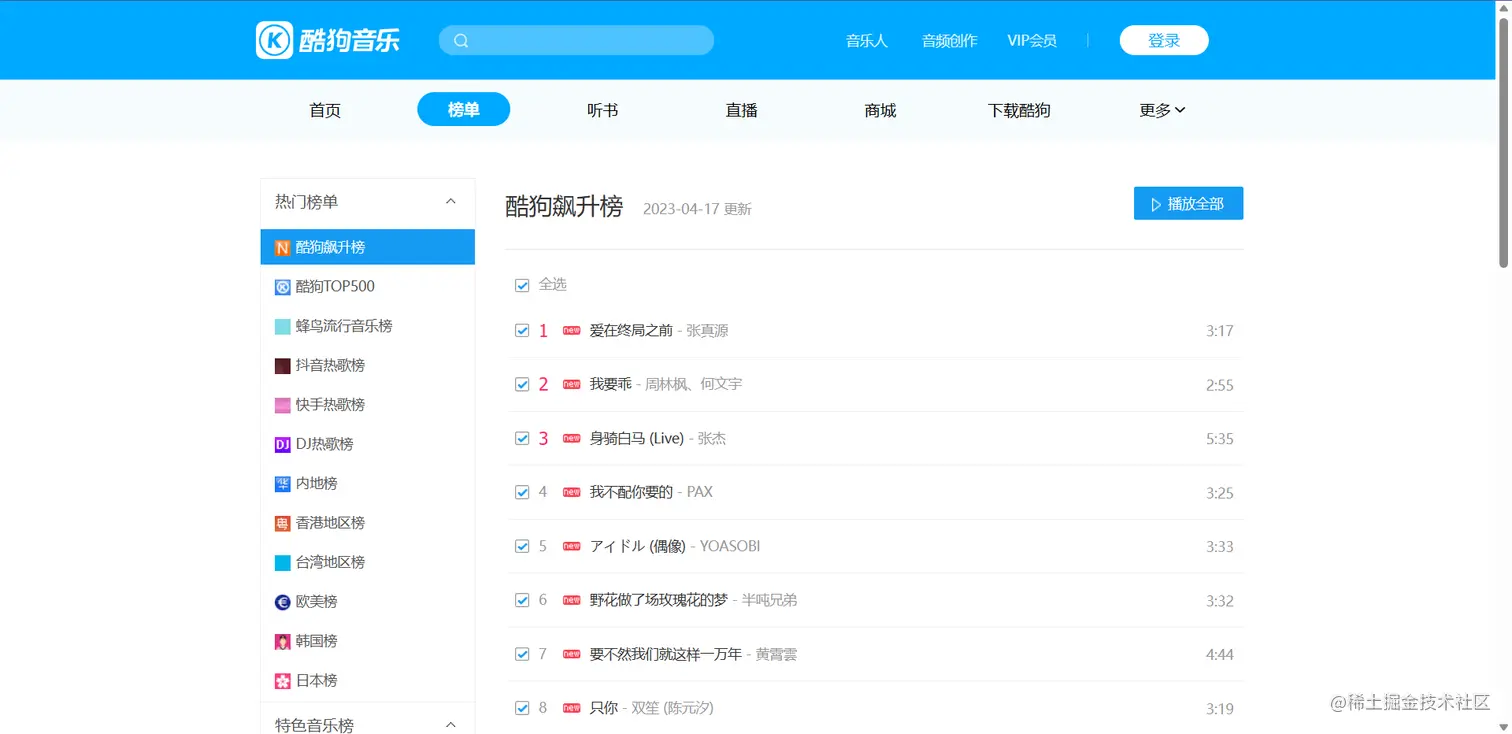
Task: Open the 酷狗TOP500 chart icon
Action: pos(282,287)
